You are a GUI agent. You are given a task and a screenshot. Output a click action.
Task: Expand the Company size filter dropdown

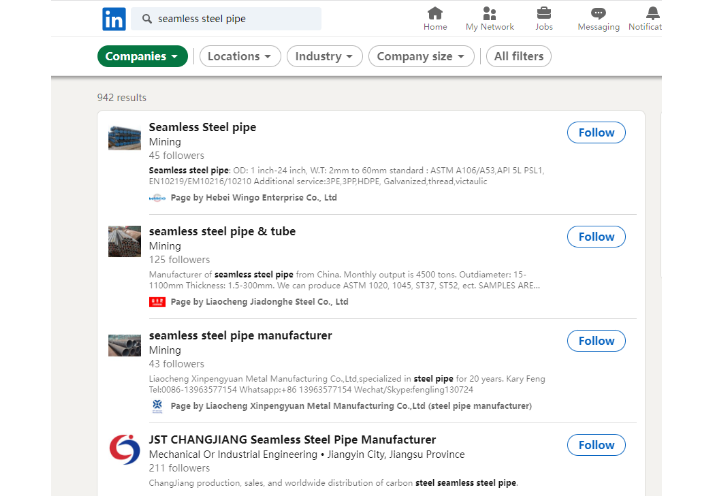tap(421, 56)
